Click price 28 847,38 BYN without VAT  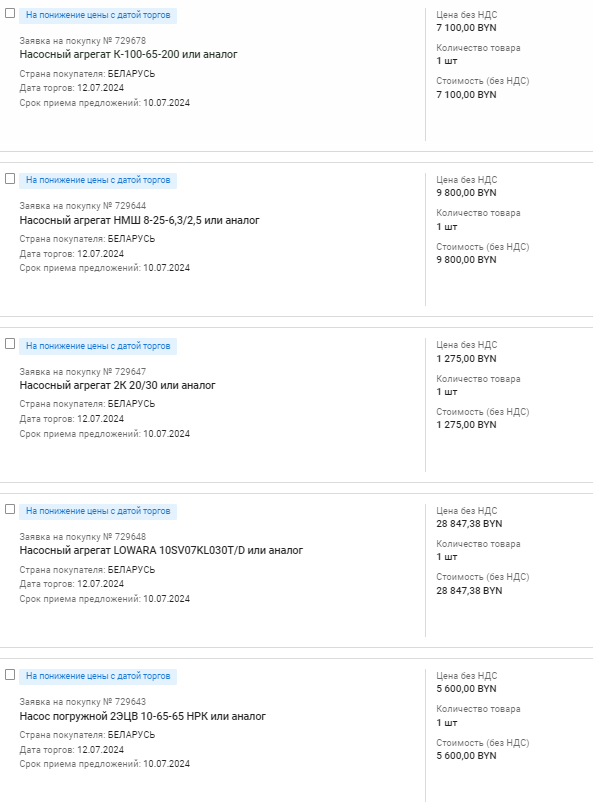coord(469,524)
